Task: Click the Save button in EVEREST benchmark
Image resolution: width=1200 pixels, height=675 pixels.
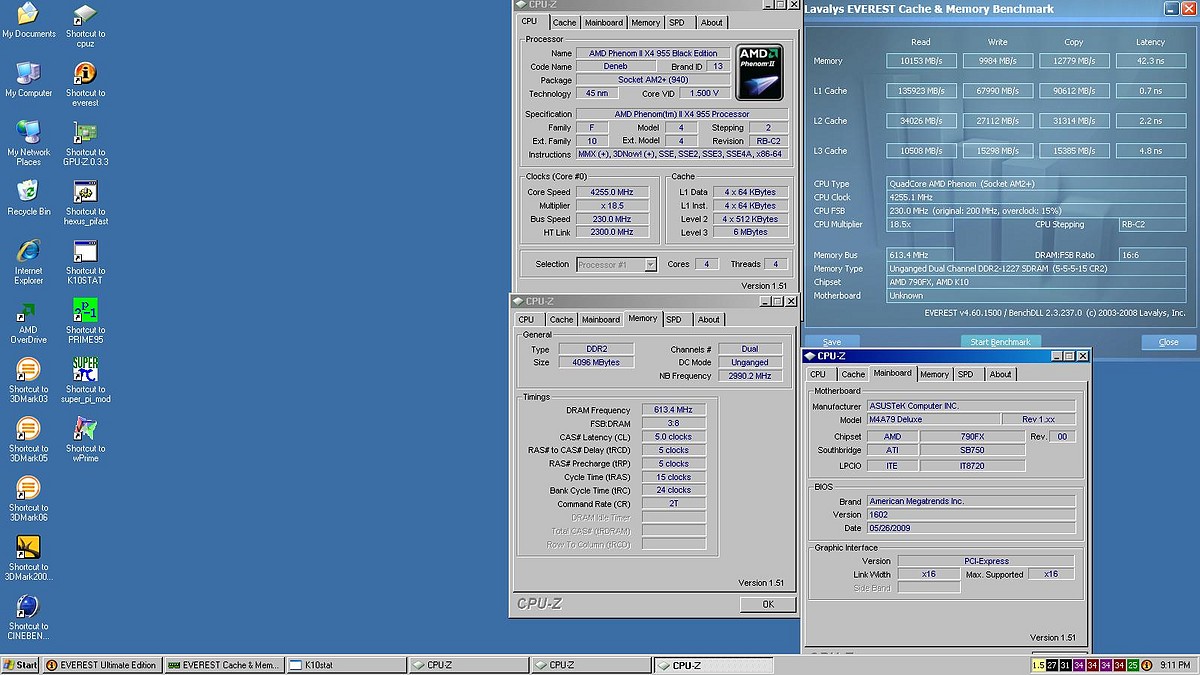Action: click(x=832, y=342)
